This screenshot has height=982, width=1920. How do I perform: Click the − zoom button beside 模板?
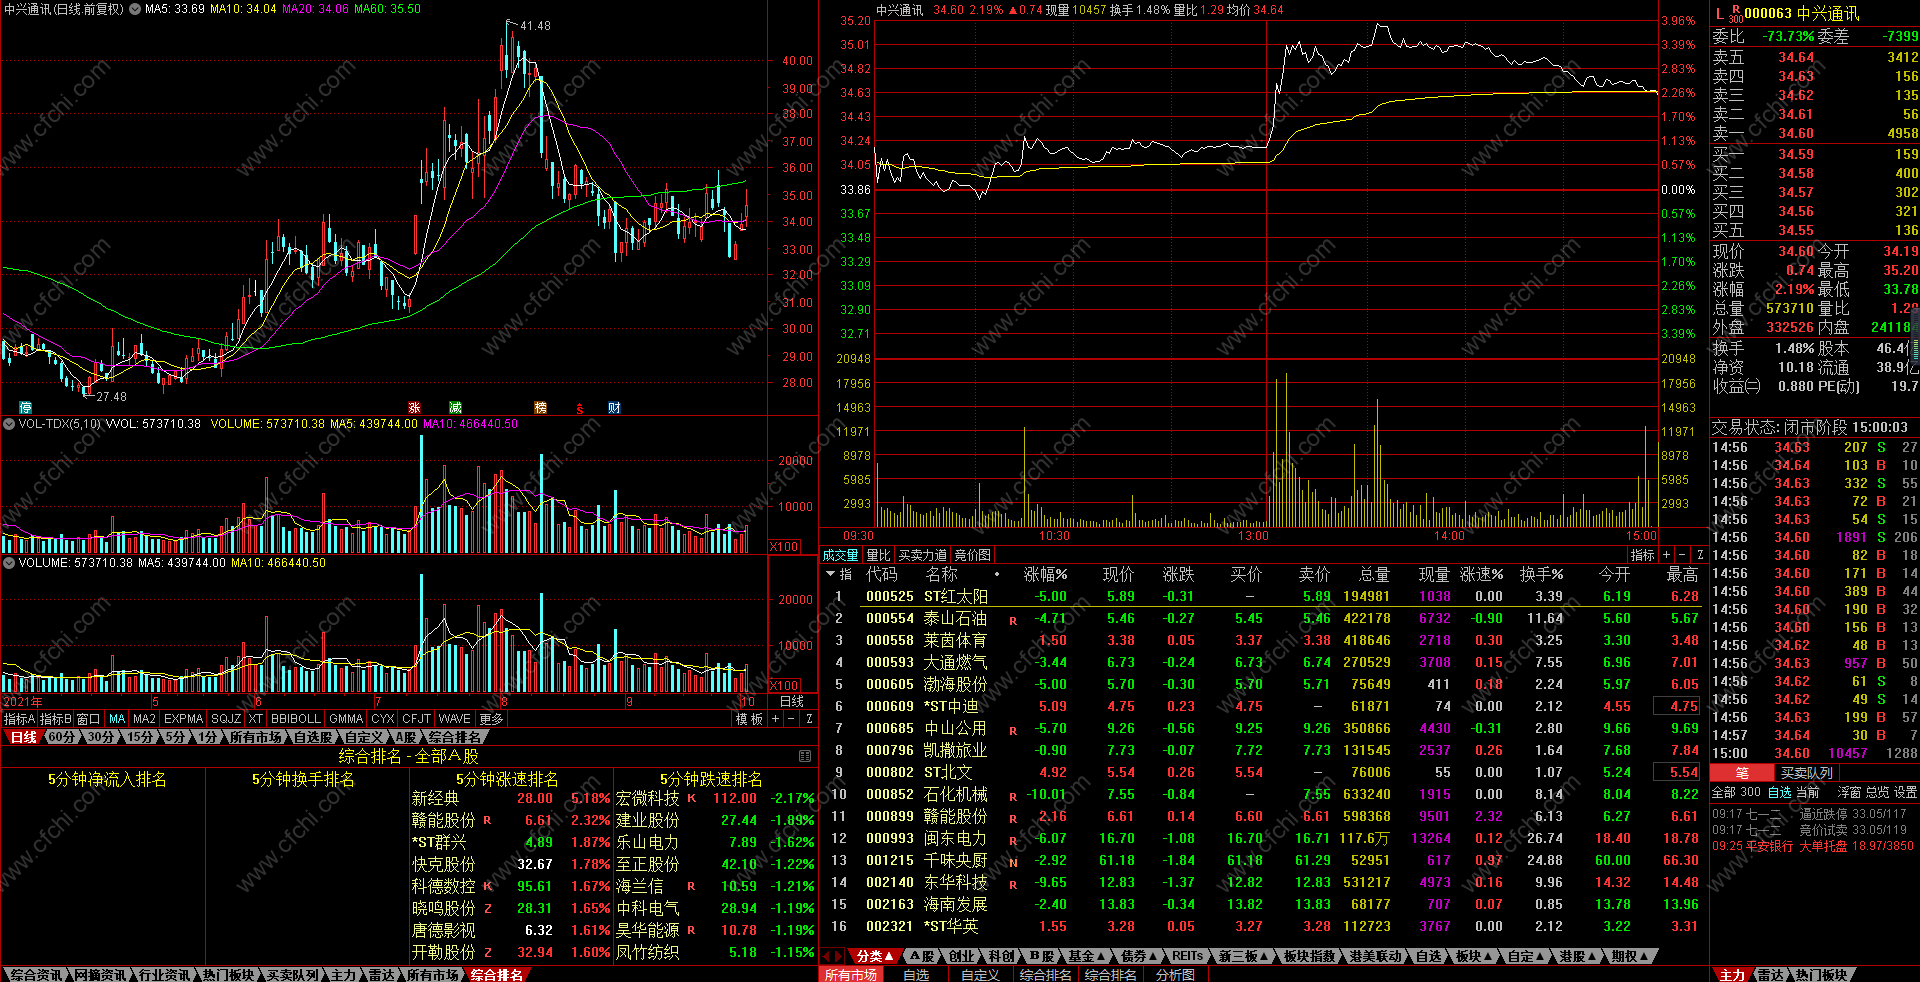(791, 719)
